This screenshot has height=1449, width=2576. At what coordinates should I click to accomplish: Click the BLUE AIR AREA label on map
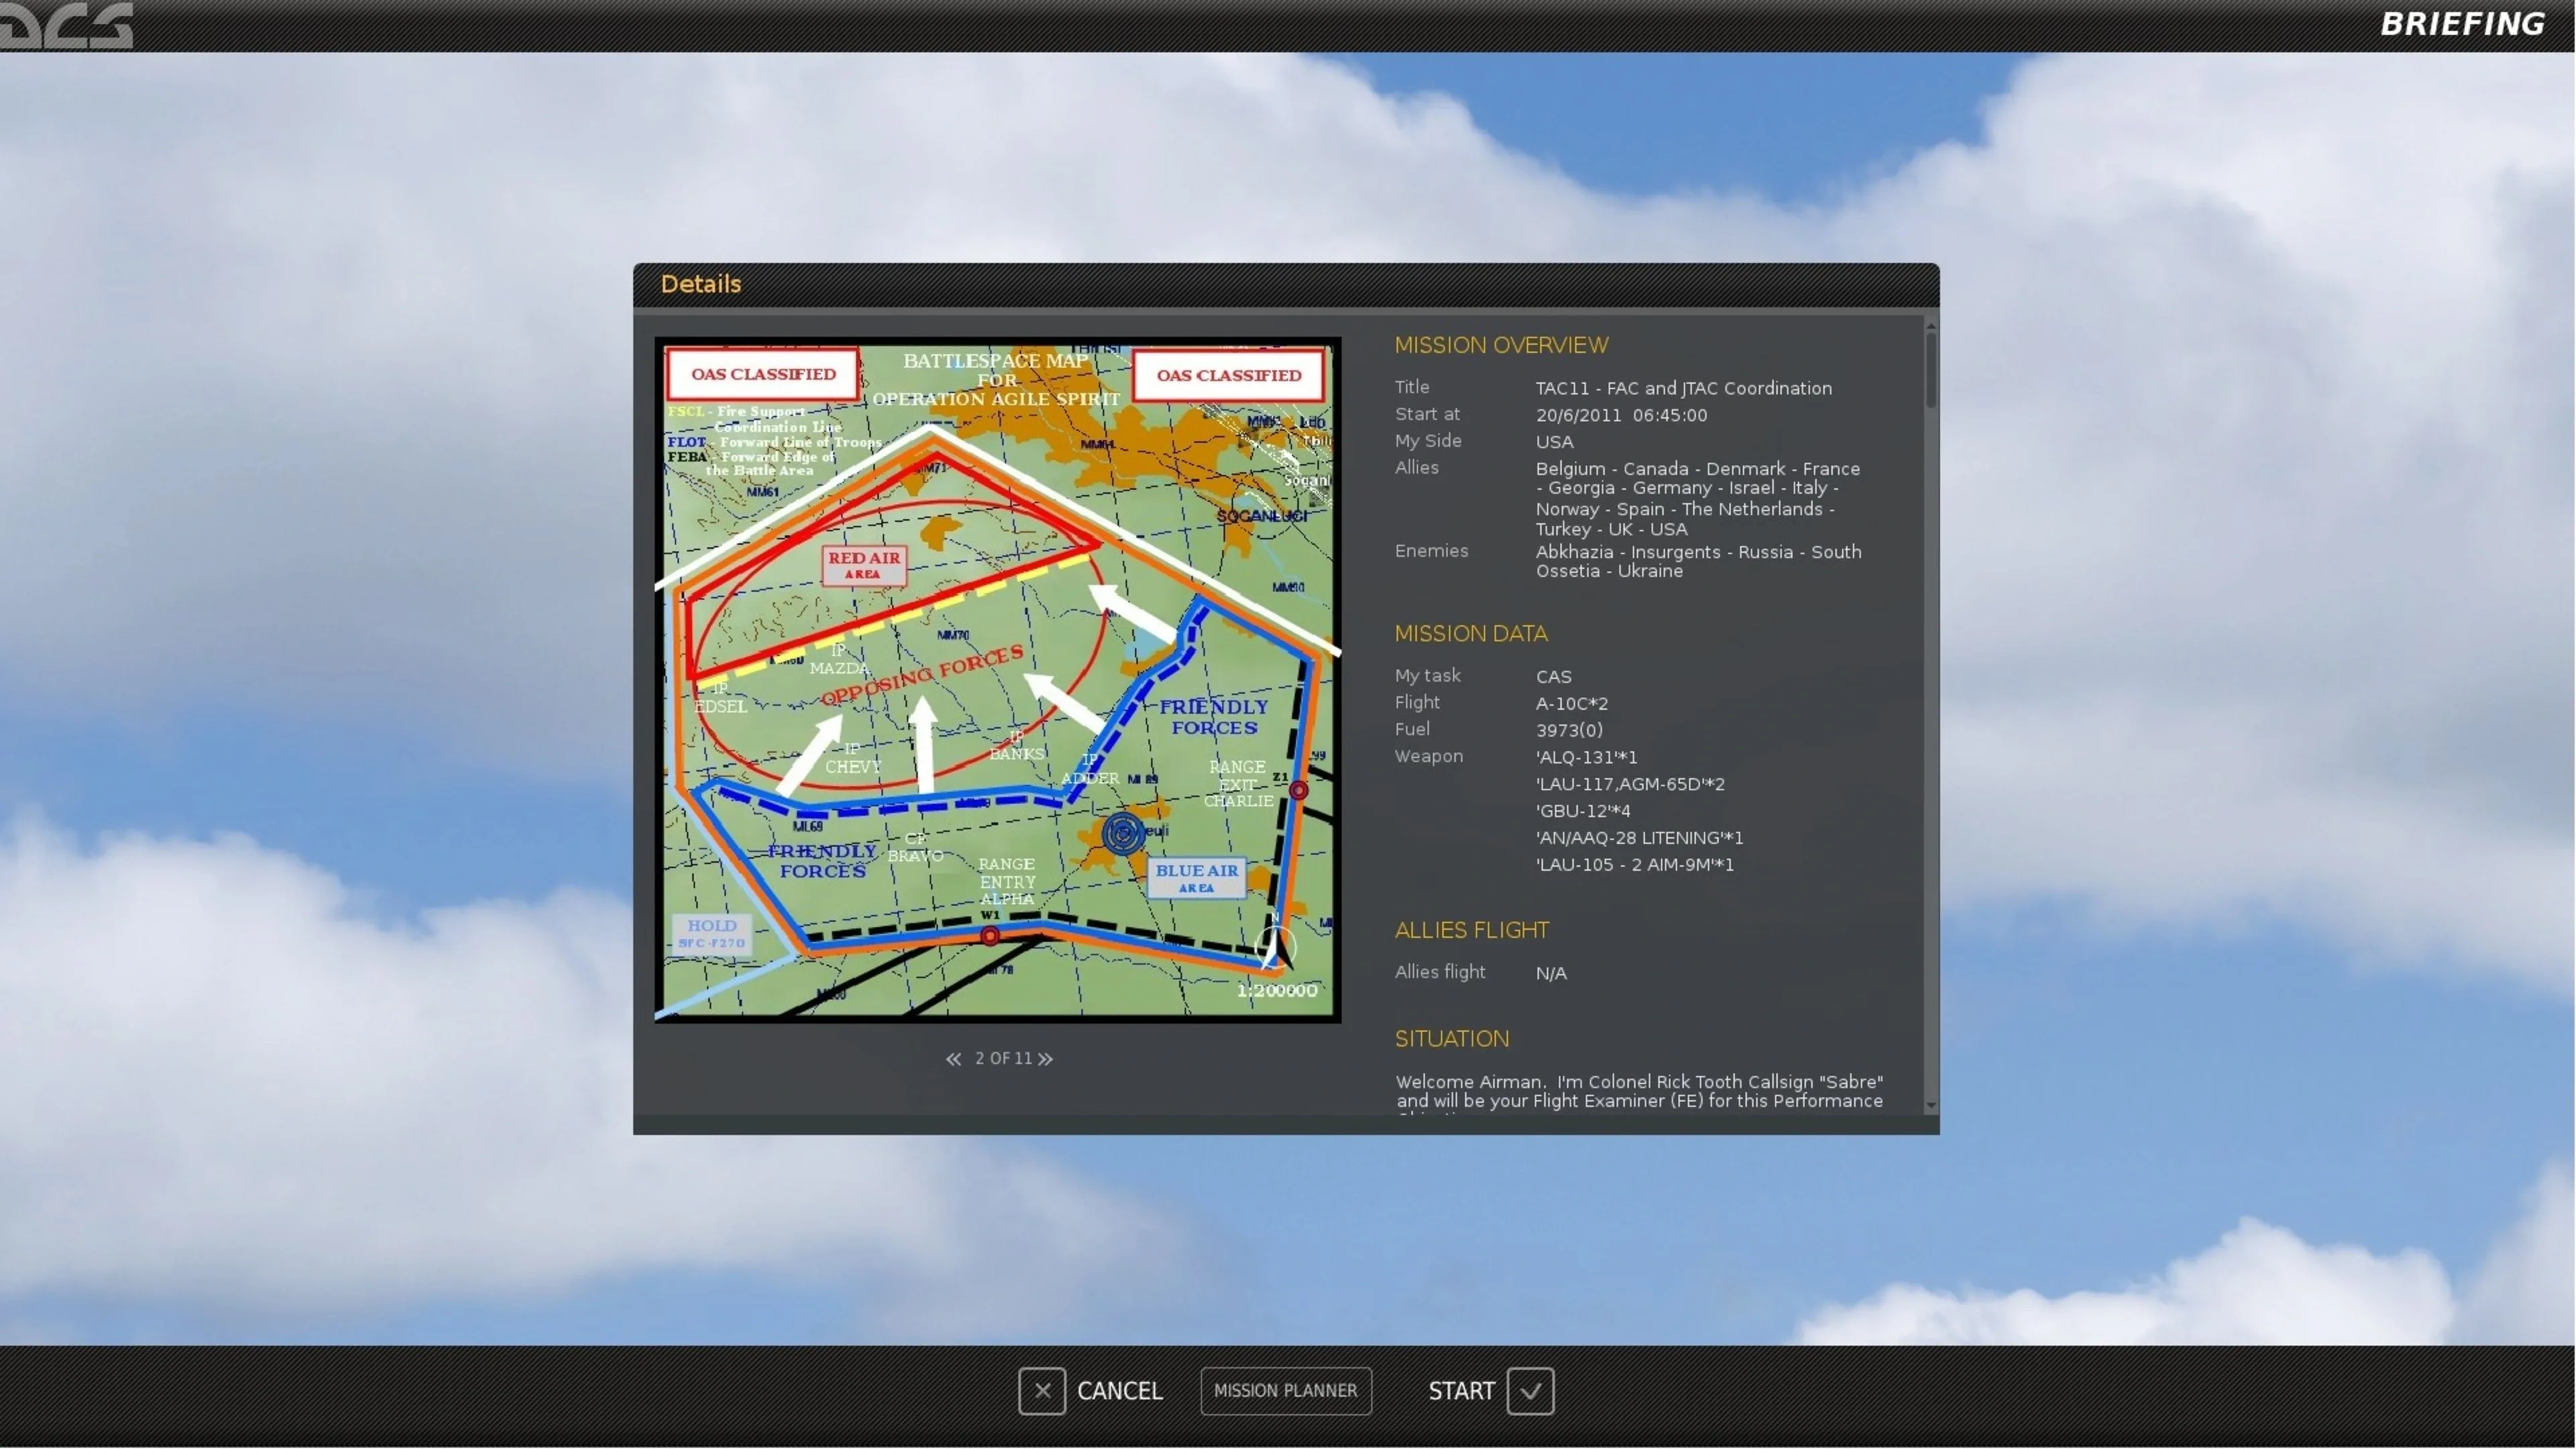[1196, 877]
